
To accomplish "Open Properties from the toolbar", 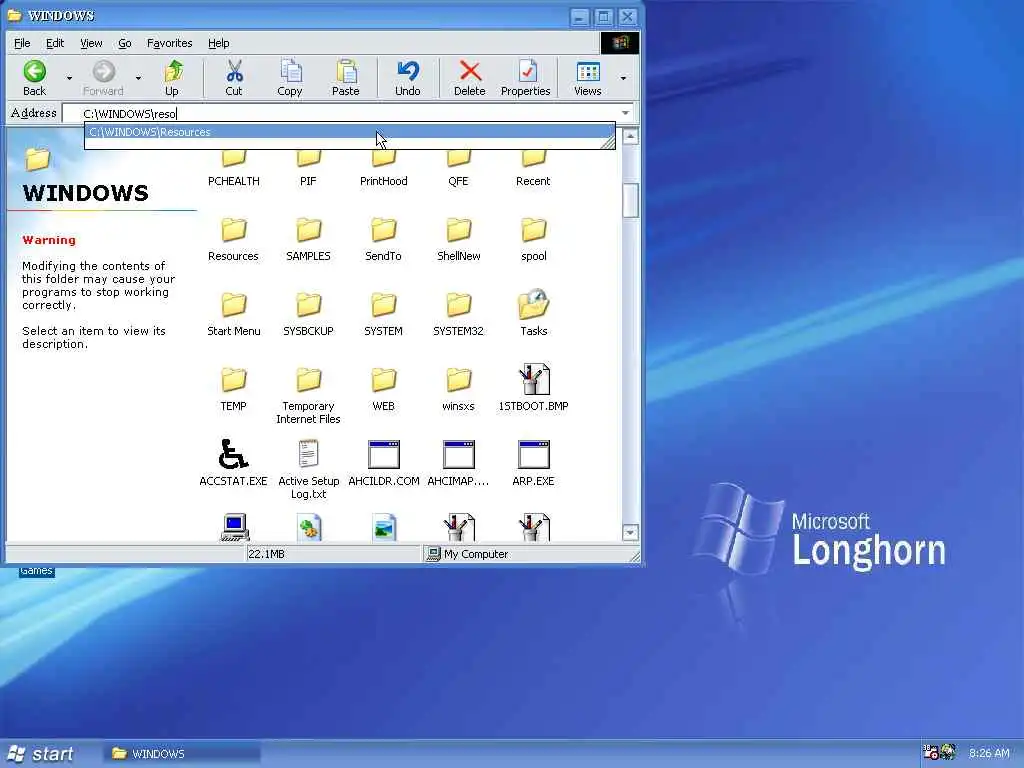I will (x=526, y=78).
